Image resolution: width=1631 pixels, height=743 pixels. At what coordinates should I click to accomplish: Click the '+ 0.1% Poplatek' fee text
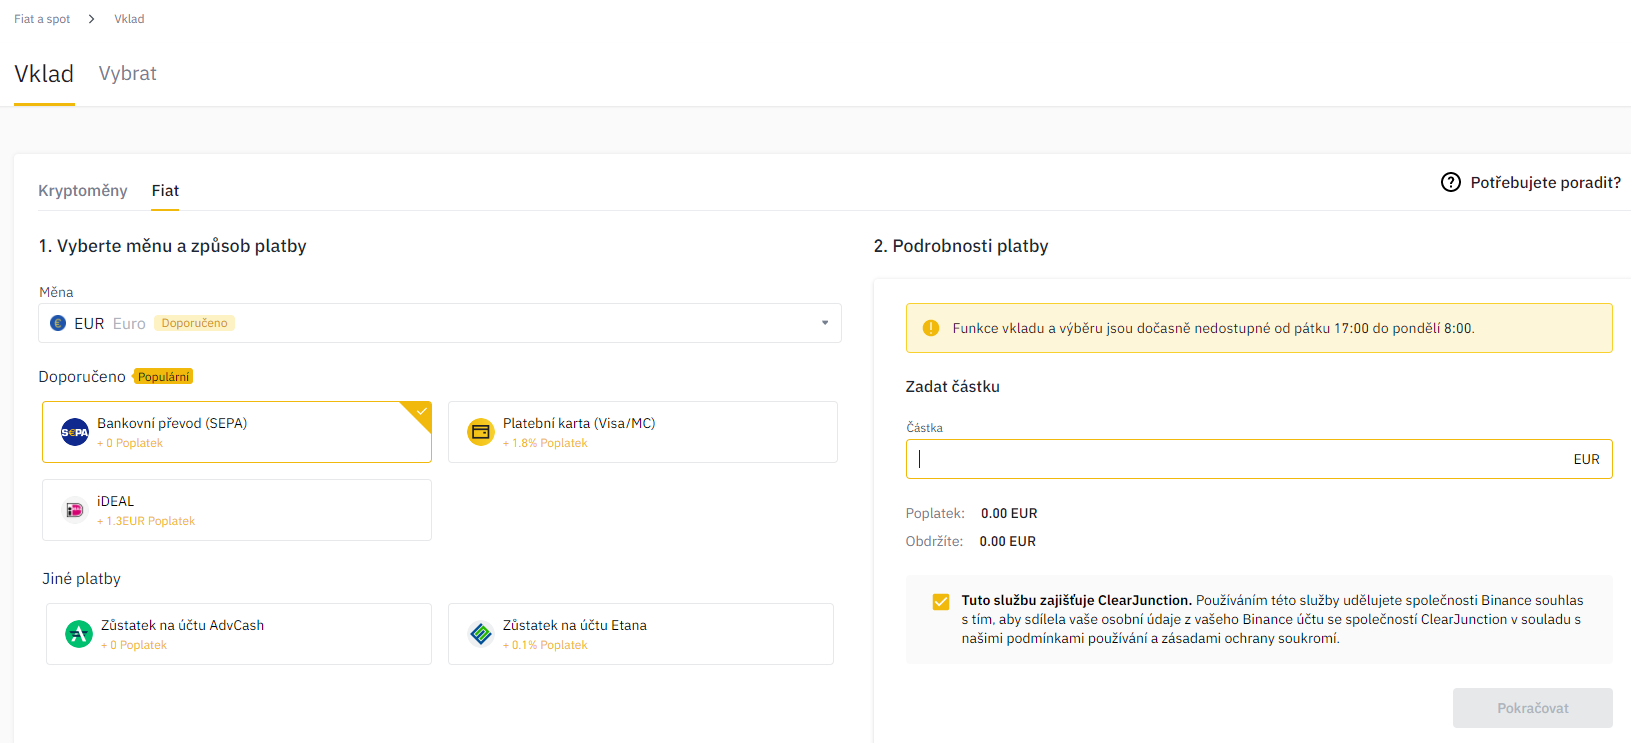tap(545, 645)
